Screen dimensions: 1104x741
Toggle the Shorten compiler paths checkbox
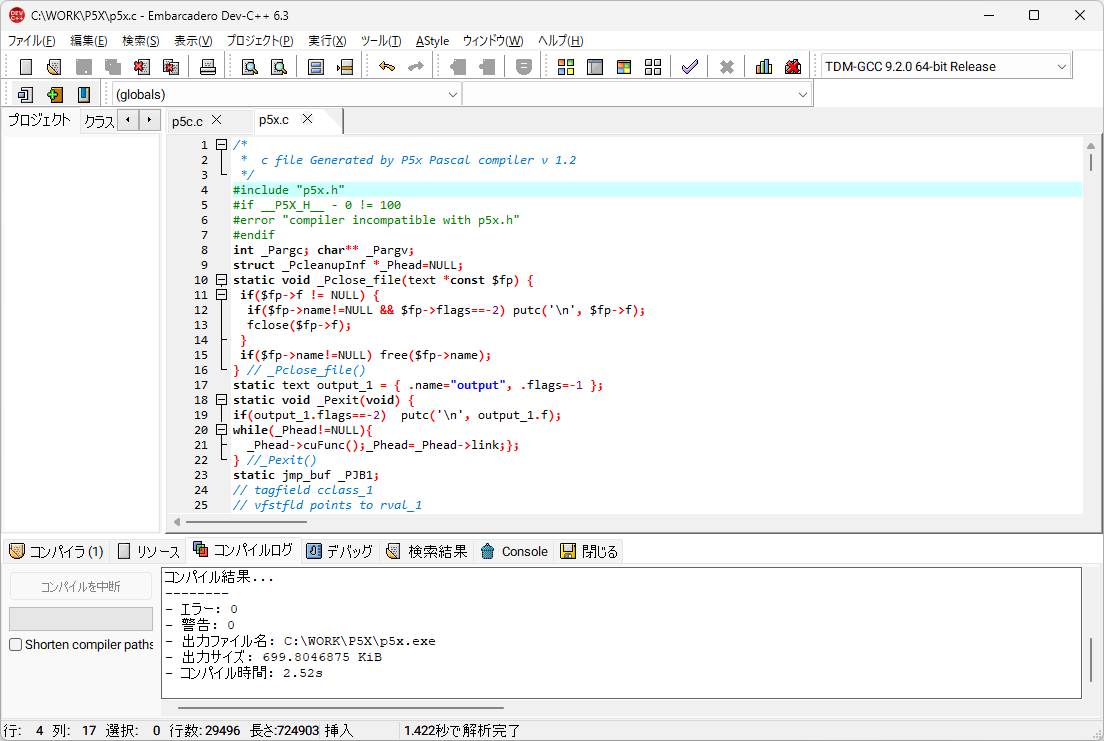15,645
